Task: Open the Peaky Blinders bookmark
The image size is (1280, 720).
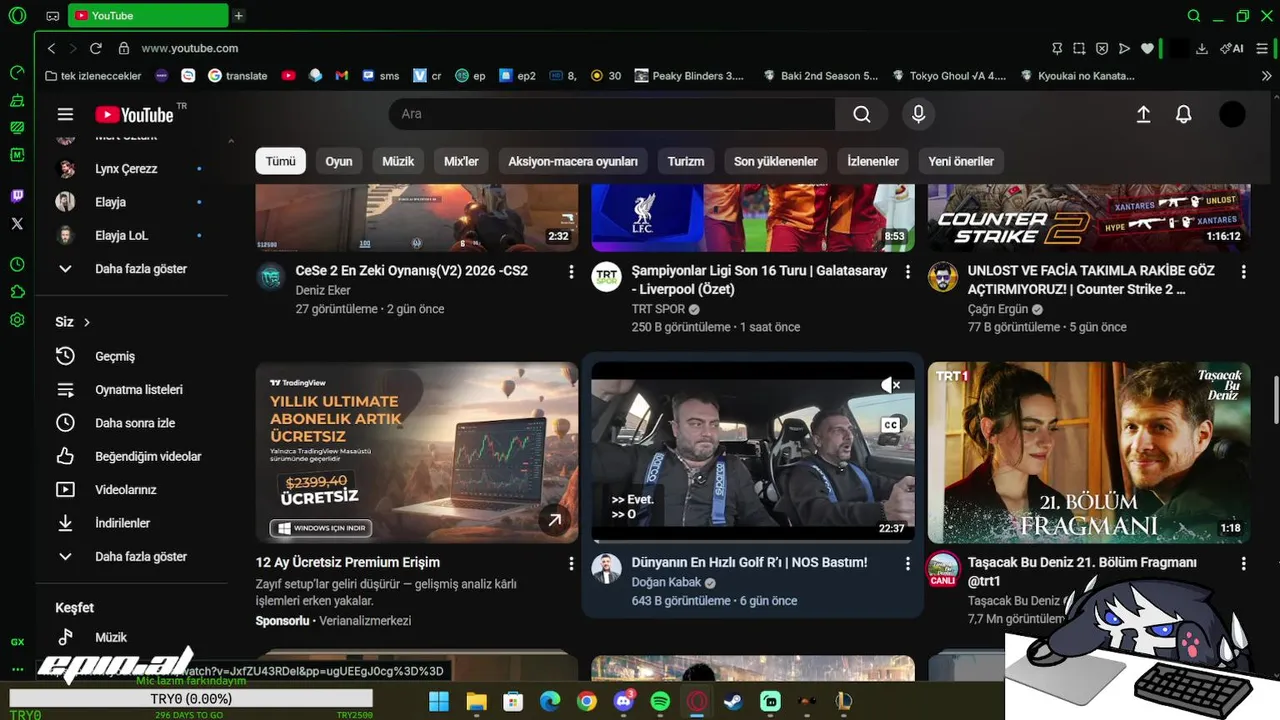Action: coord(688,75)
